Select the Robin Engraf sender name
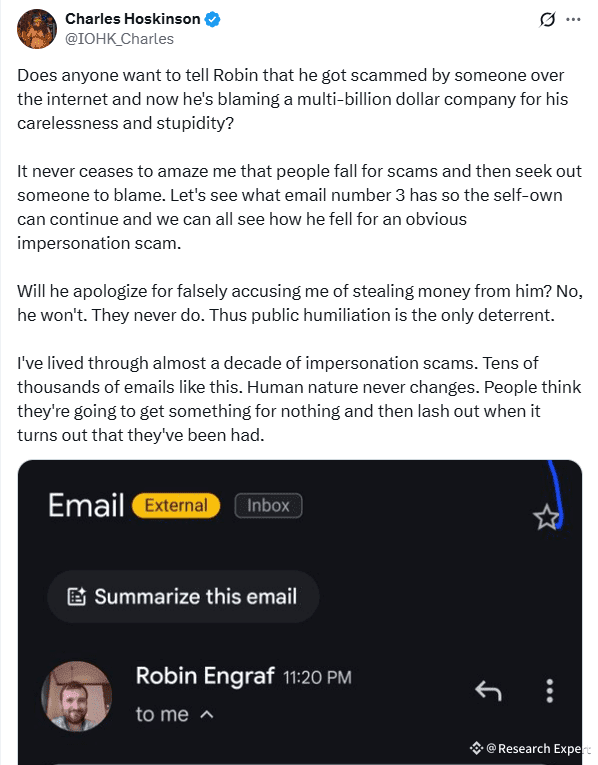The image size is (598, 765). [205, 676]
